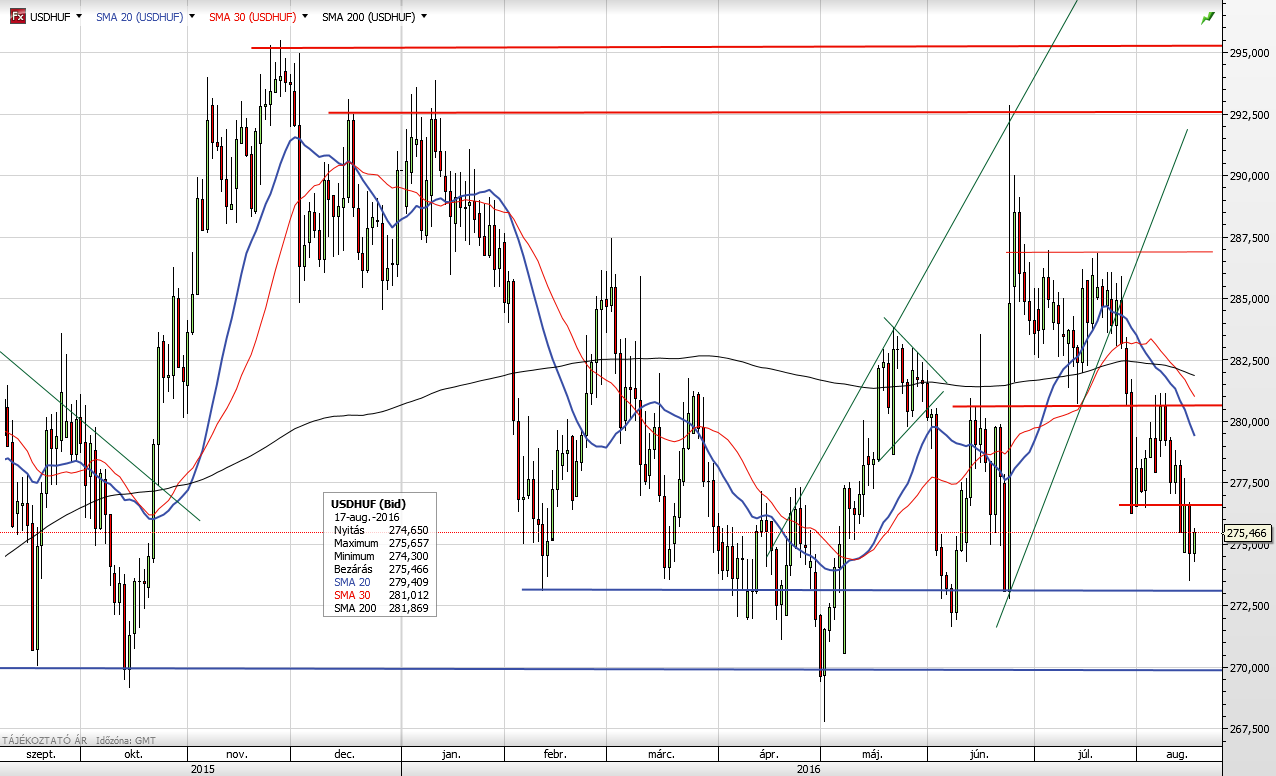Click the SMA 20 value 279,409
Screen dimensions: 1276x776
tap(409, 581)
